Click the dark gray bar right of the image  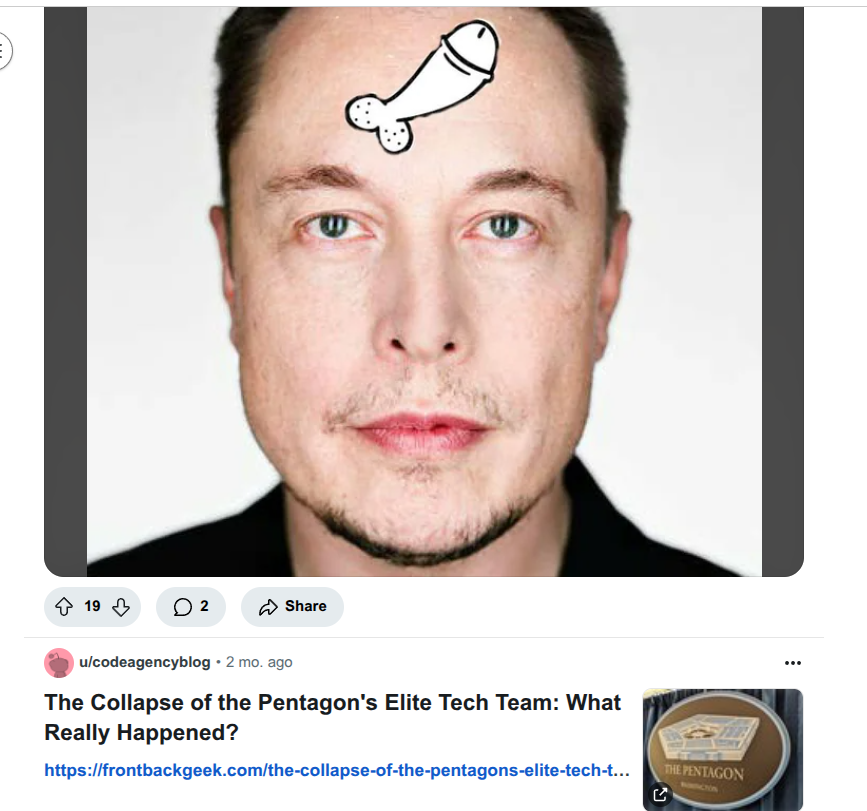tap(782, 291)
